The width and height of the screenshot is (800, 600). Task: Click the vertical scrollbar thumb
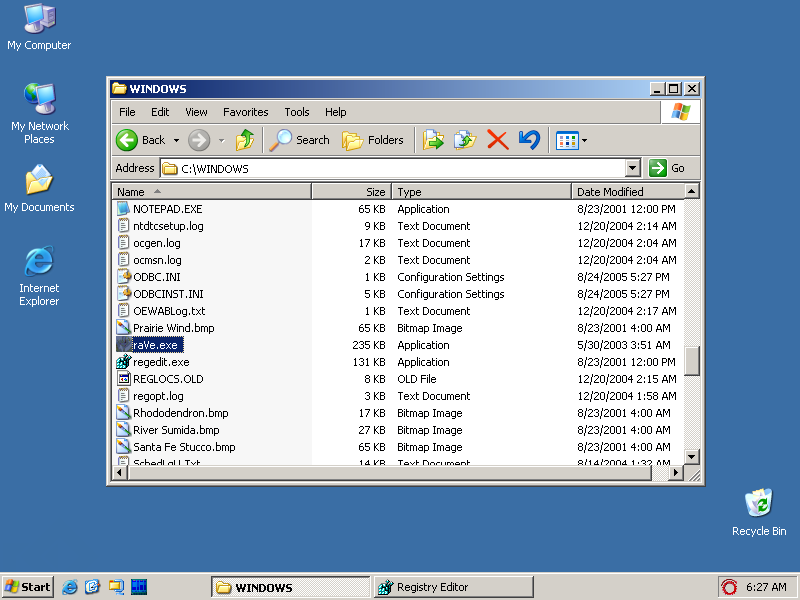click(x=691, y=361)
